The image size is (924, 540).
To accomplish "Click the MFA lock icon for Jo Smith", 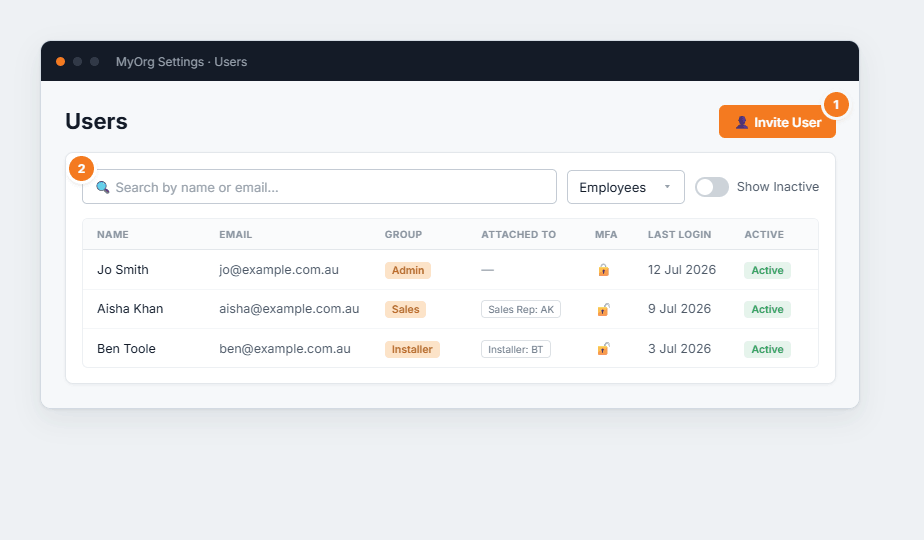I will point(603,270).
